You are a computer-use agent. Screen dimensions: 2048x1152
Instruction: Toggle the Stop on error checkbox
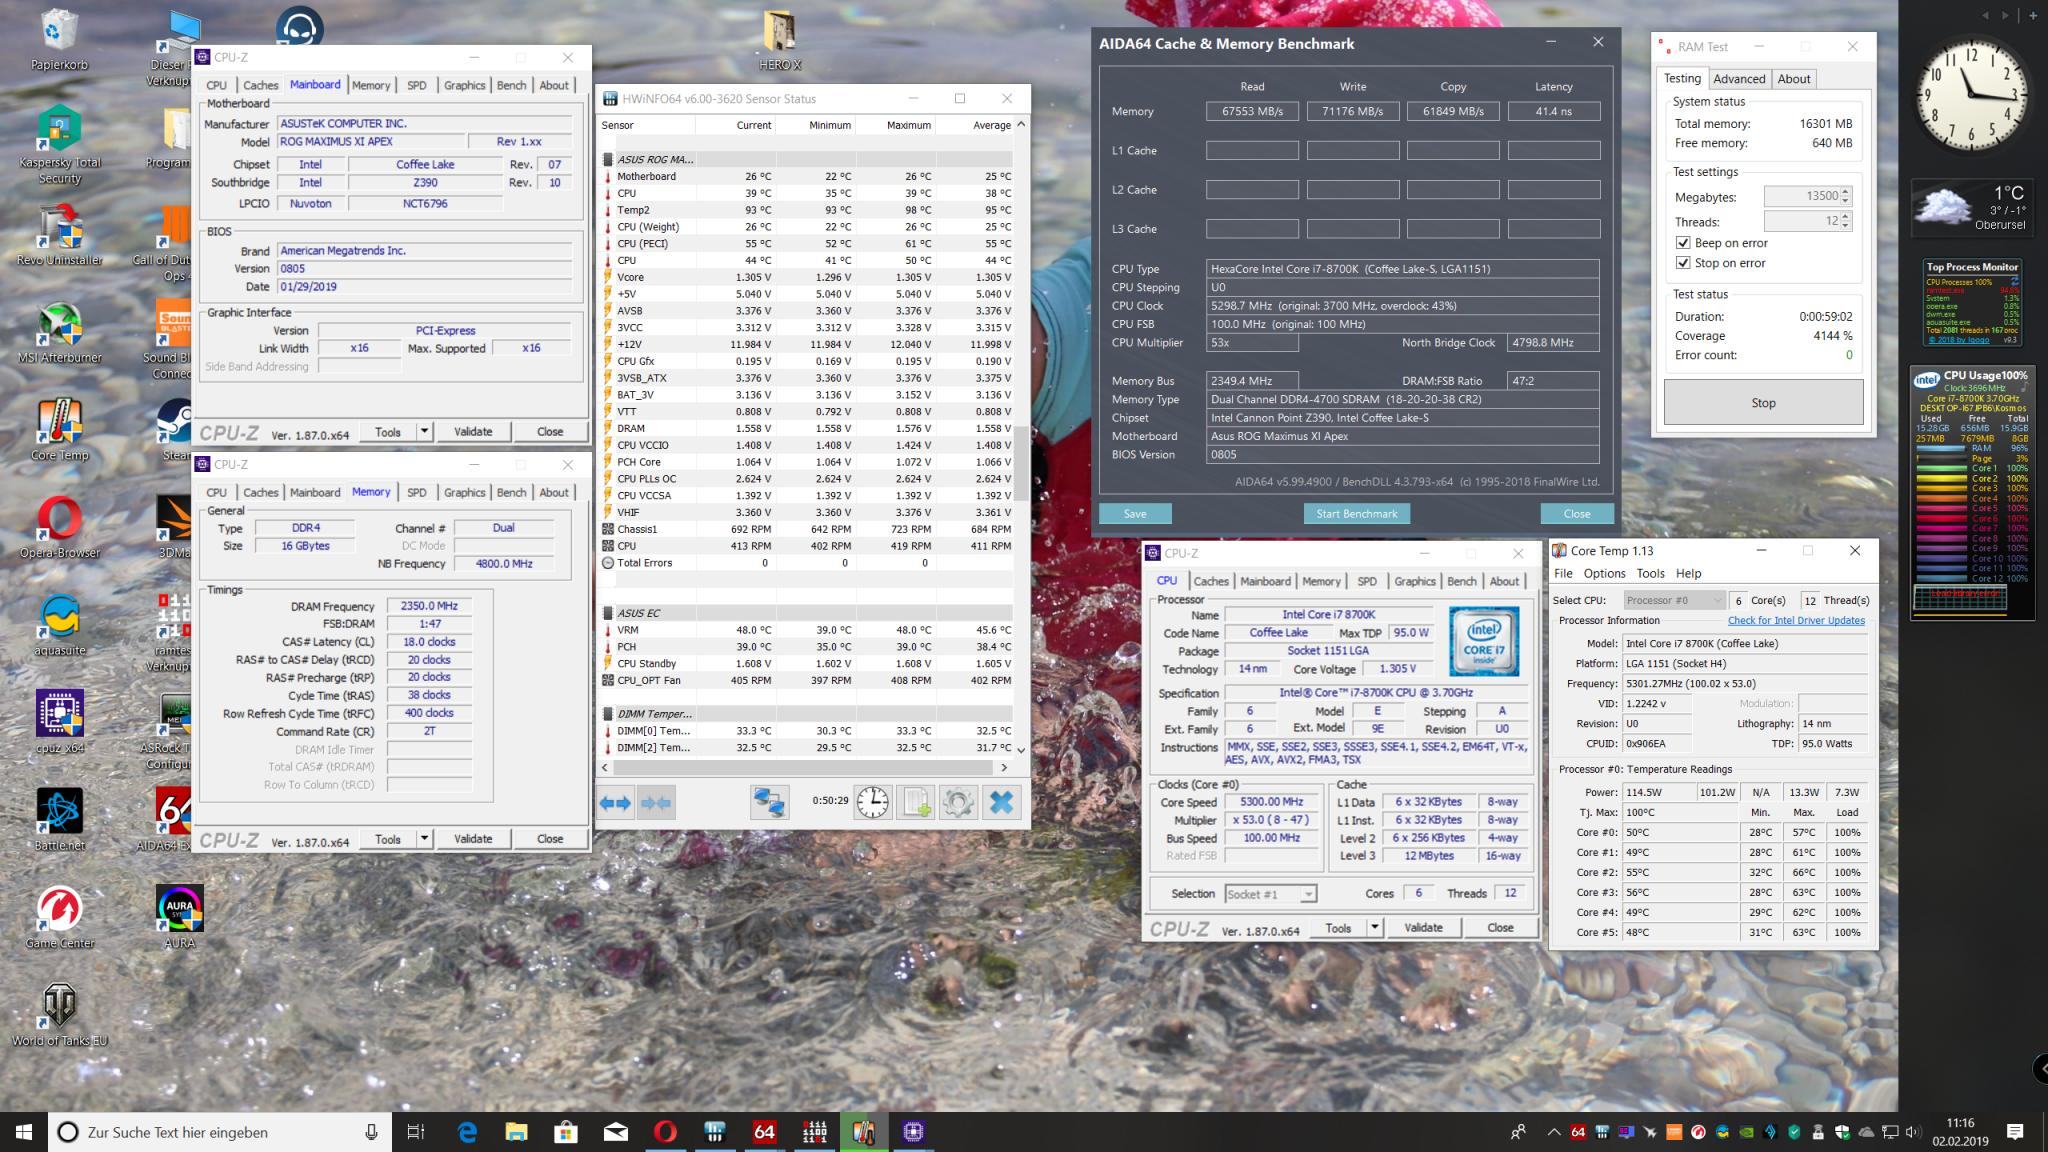[1683, 263]
